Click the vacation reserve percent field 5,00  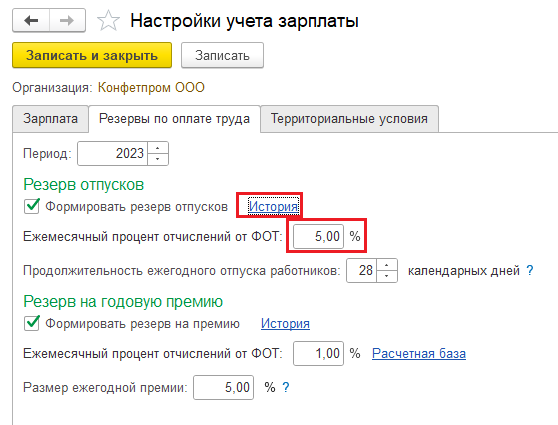pyautogui.click(x=319, y=236)
